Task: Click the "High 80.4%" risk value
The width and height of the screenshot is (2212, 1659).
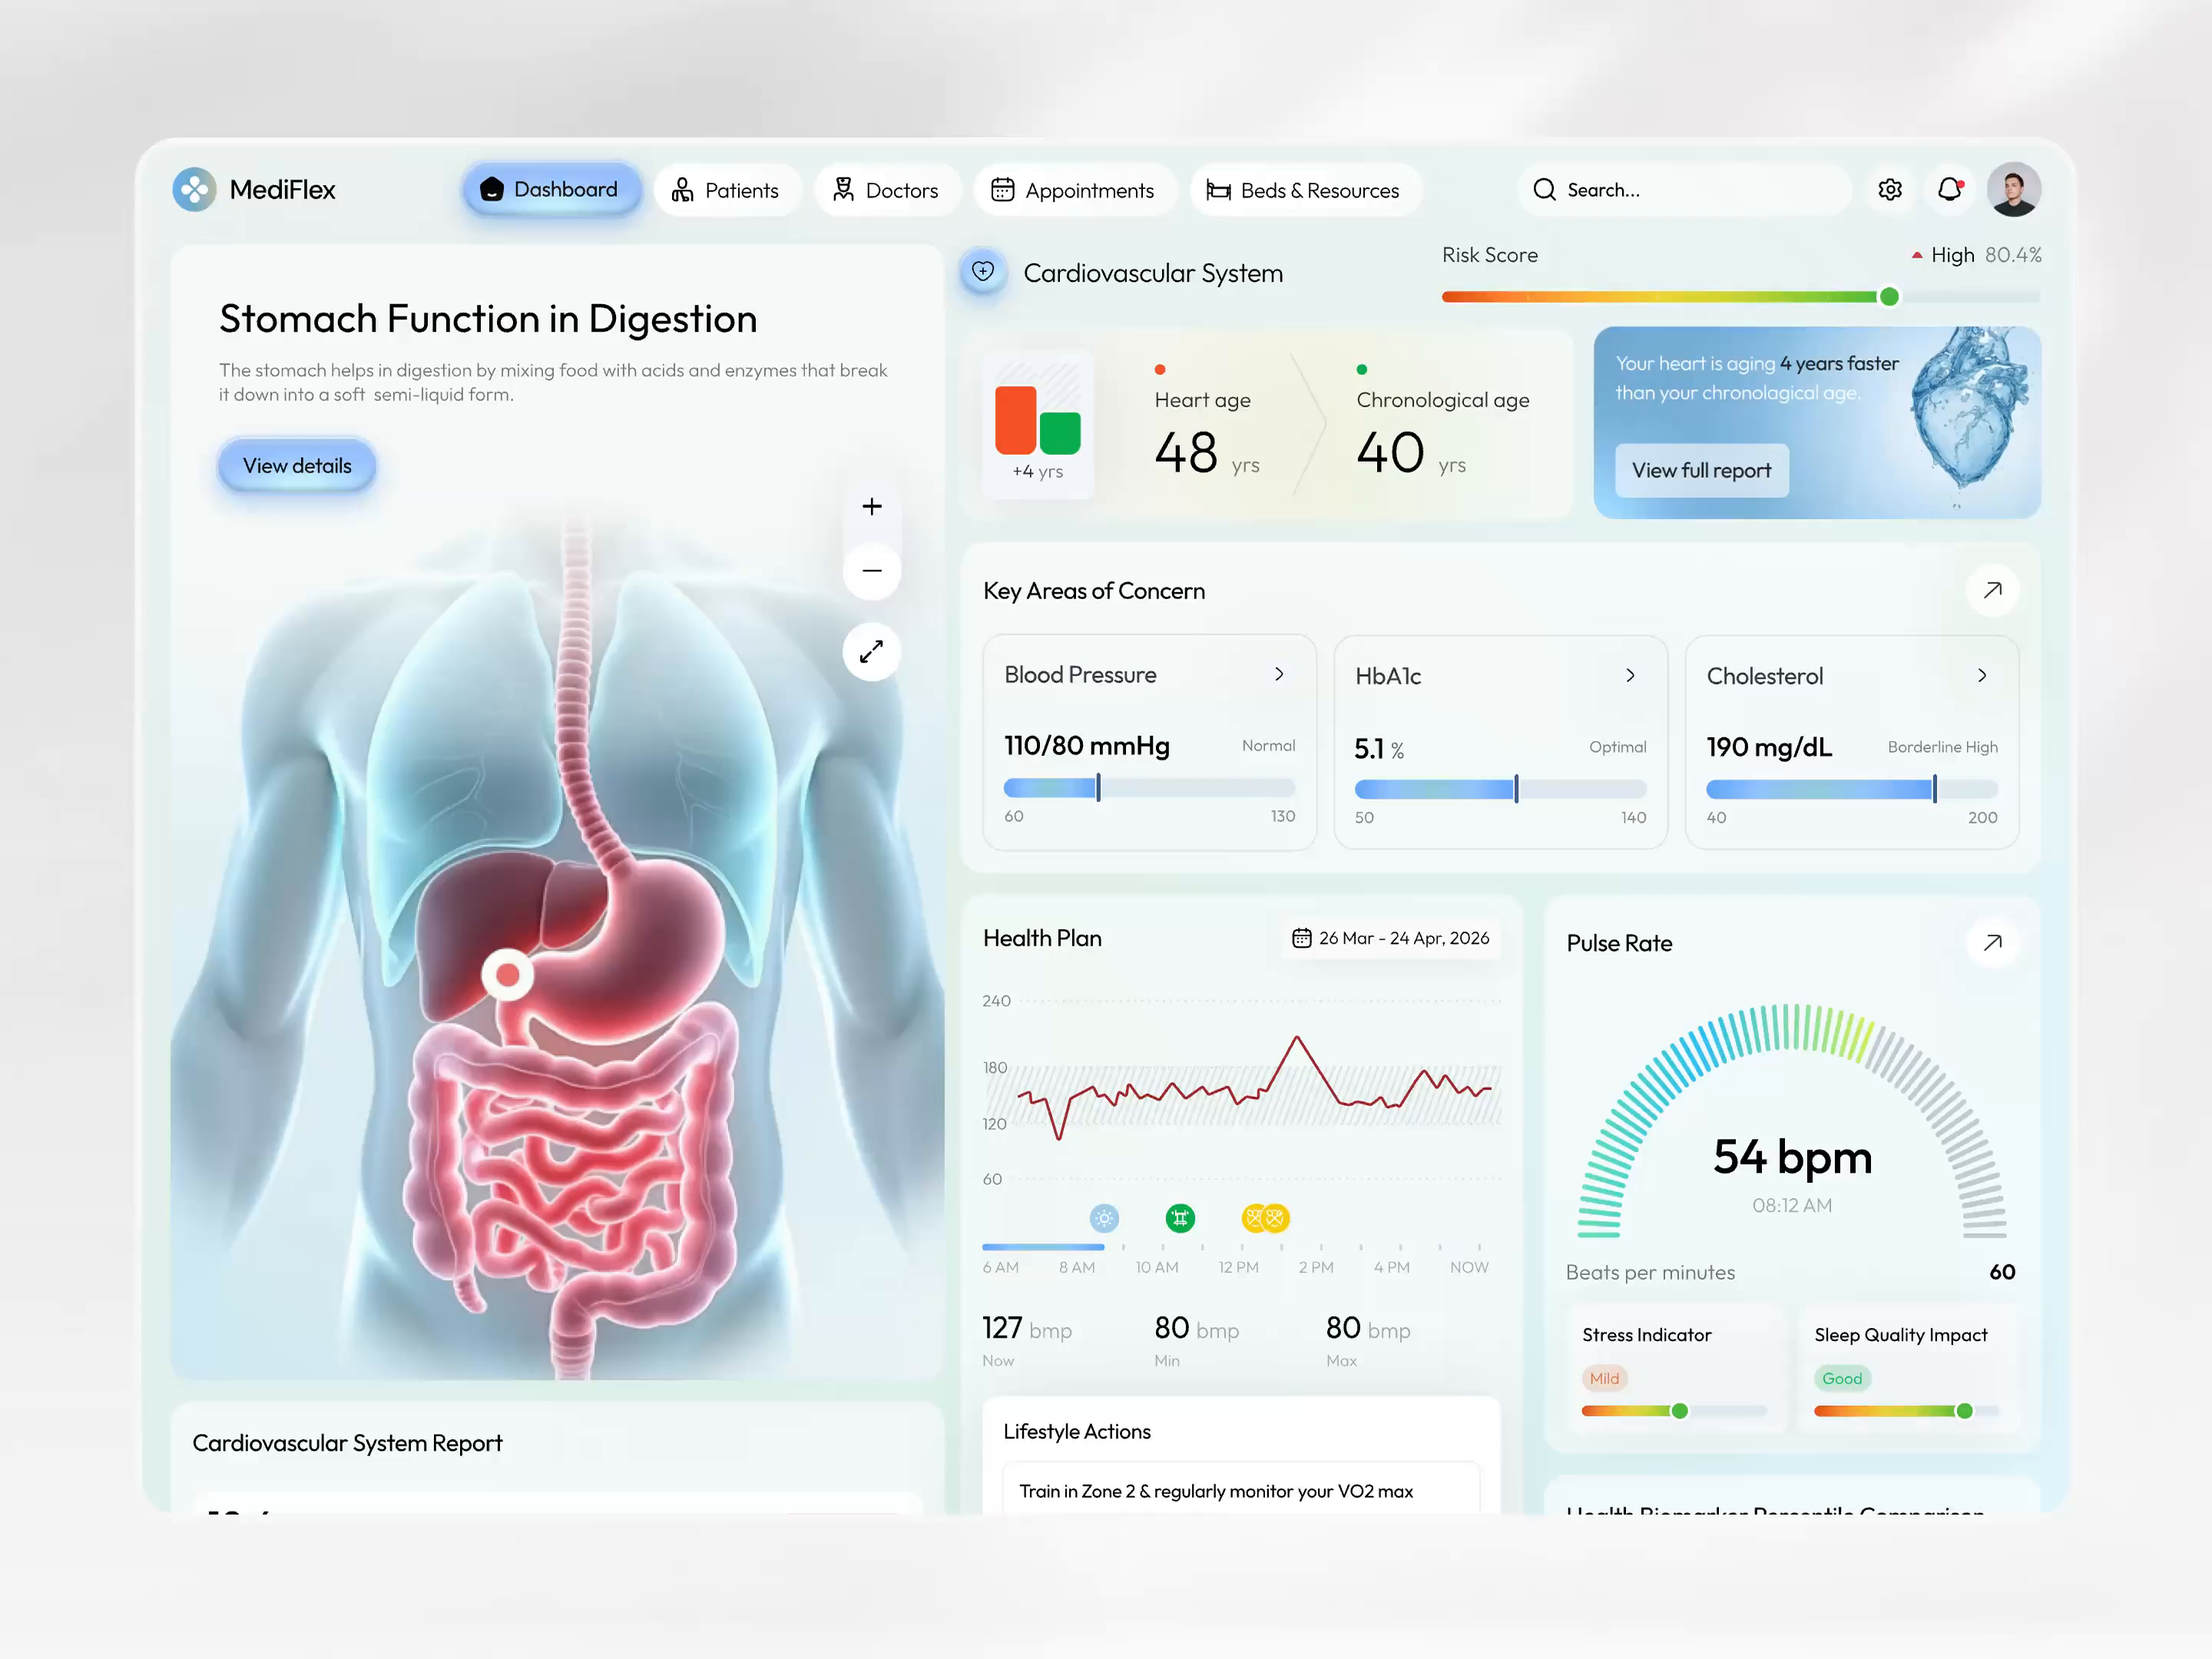Action: (1977, 255)
